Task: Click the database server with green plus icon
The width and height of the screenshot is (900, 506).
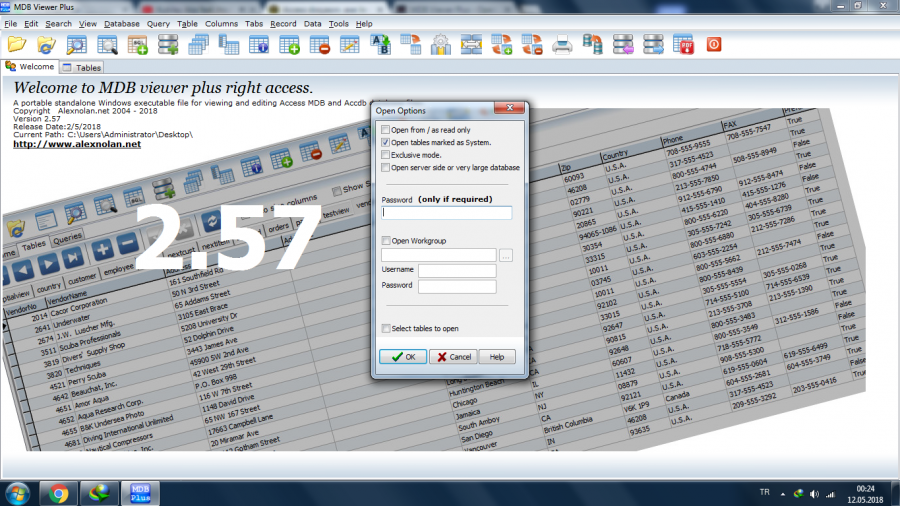Action: pyautogui.click(x=168, y=44)
